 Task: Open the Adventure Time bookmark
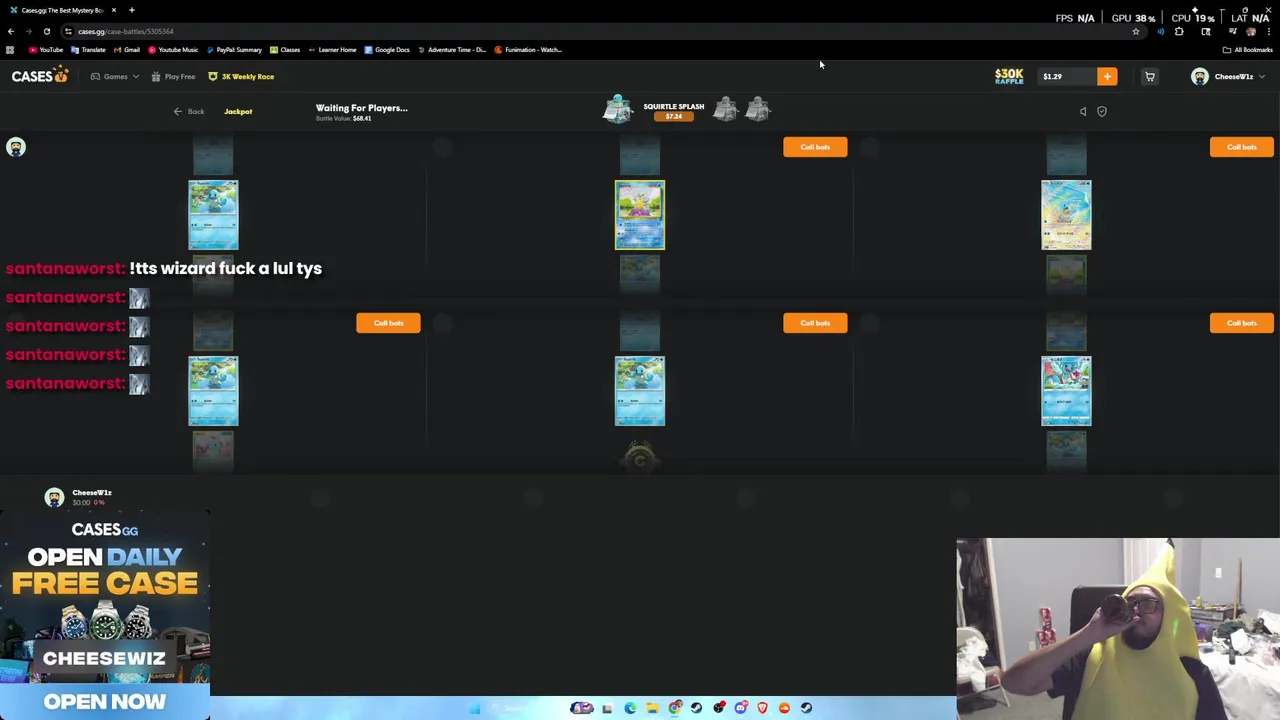click(452, 50)
